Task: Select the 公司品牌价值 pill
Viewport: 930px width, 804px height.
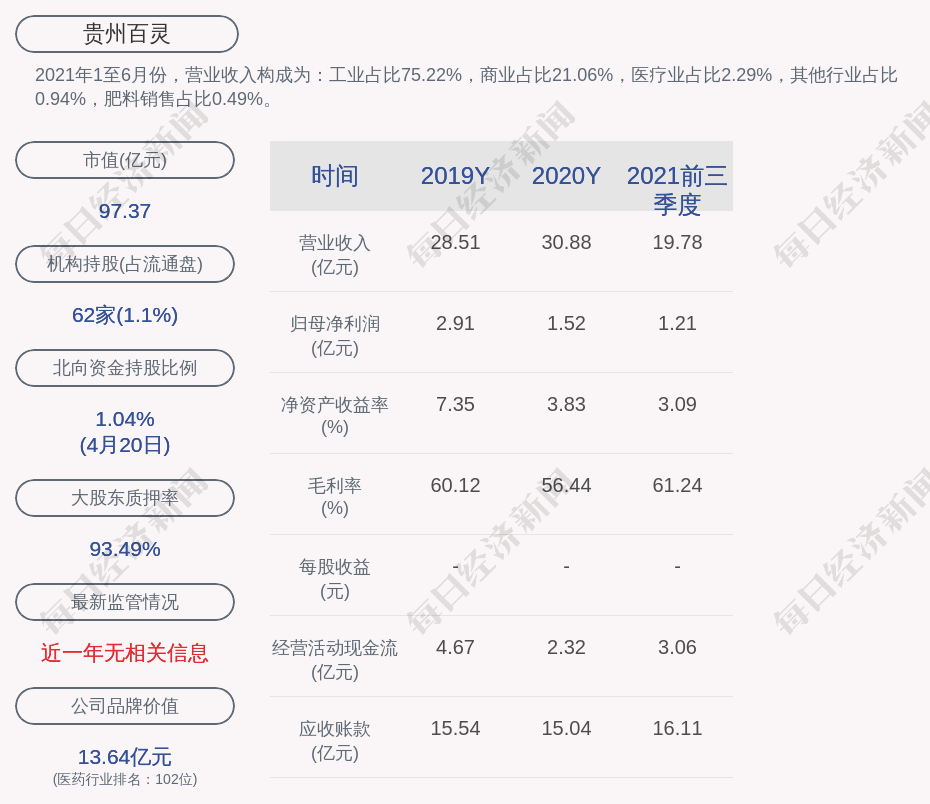Action: point(125,706)
